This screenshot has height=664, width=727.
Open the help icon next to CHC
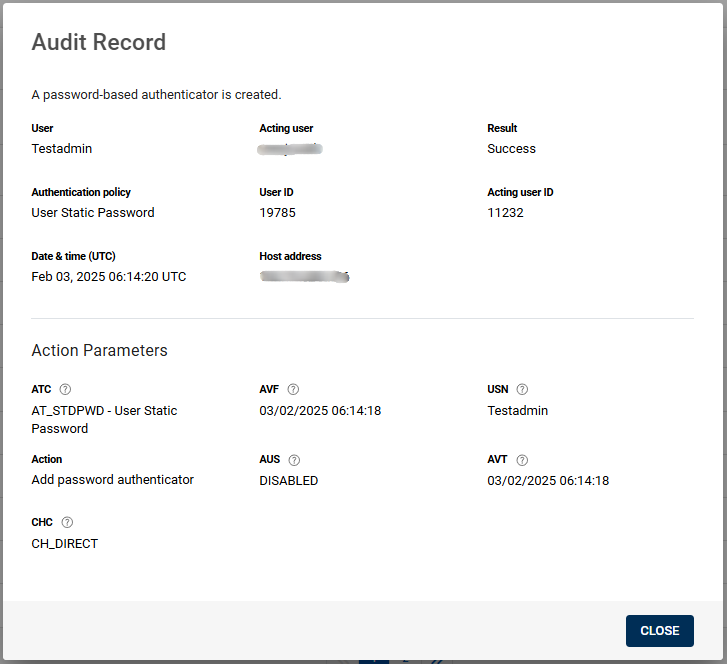point(67,522)
